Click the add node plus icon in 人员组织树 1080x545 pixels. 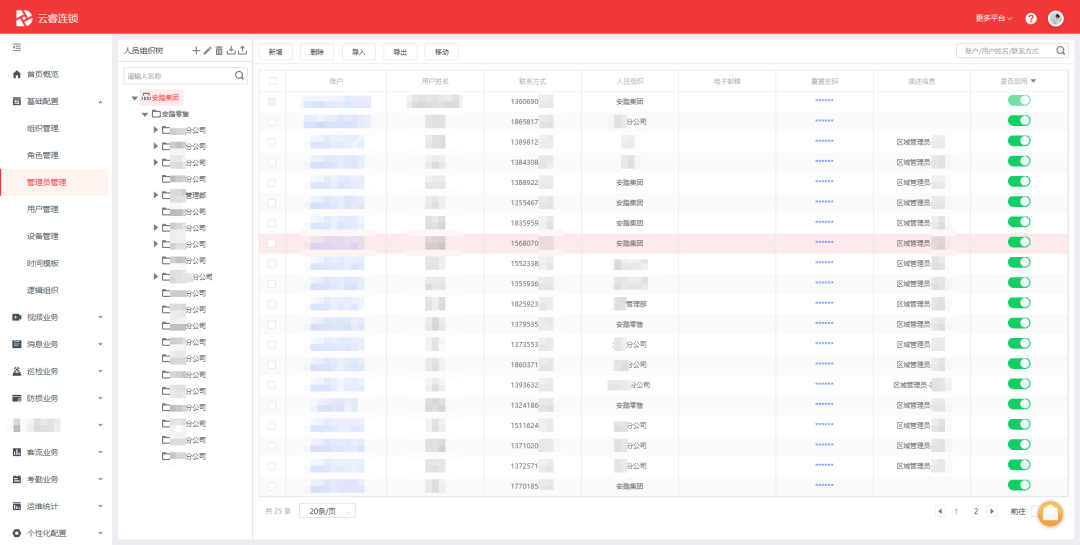point(196,50)
